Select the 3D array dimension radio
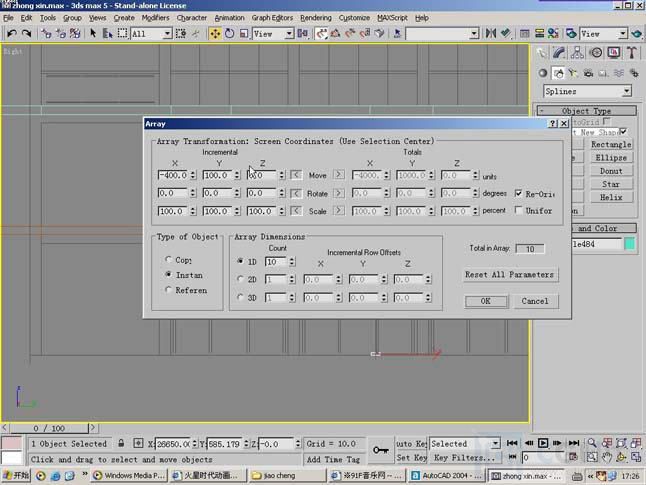 [240, 297]
